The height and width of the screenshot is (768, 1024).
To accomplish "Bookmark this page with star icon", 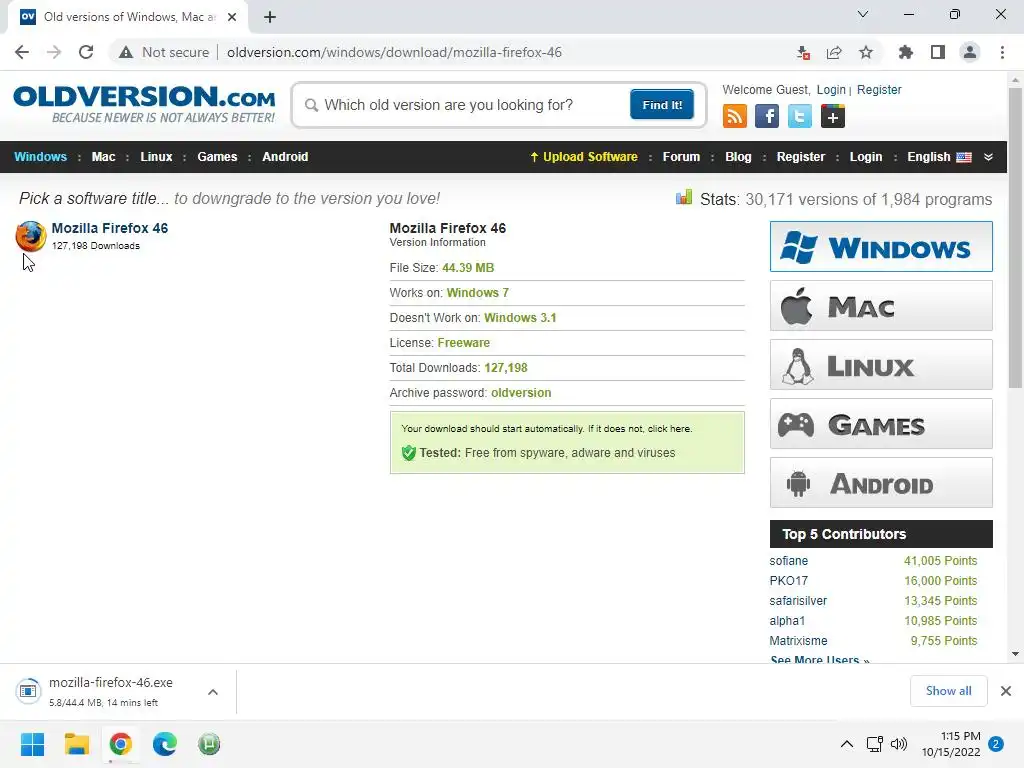I will pyautogui.click(x=866, y=52).
